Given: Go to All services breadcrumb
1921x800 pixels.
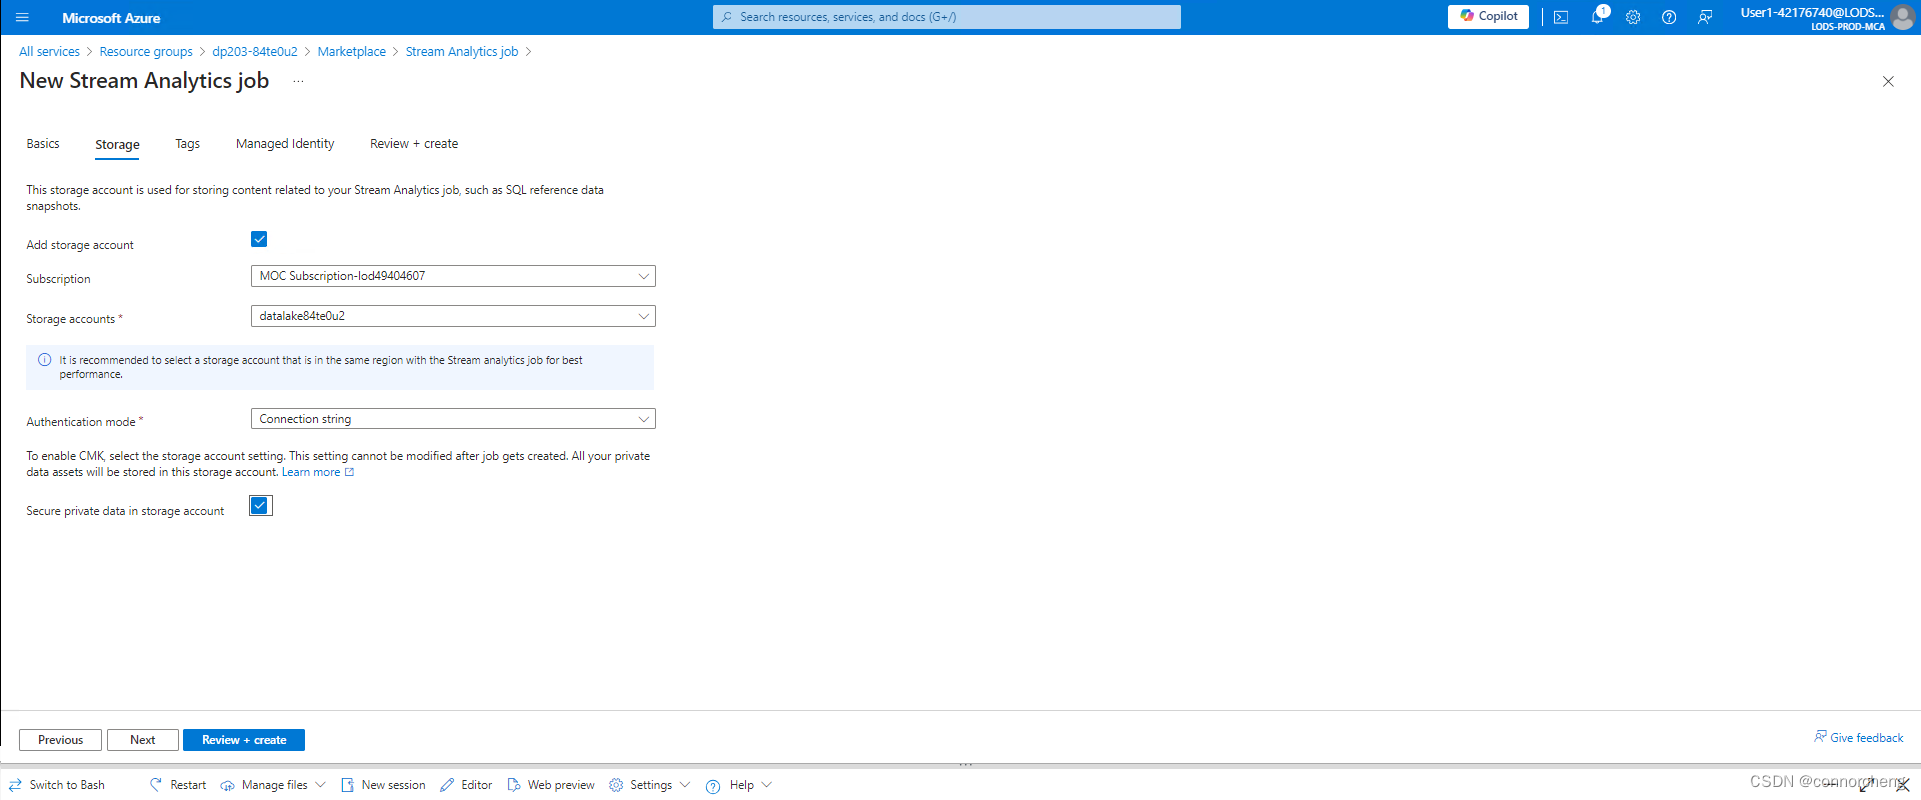Looking at the screenshot, I should 49,52.
